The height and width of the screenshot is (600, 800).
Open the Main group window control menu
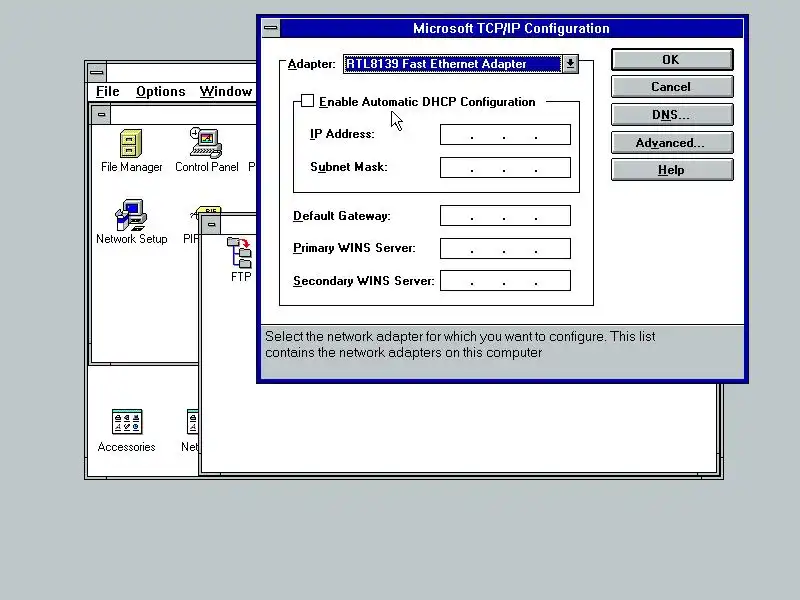point(102,114)
